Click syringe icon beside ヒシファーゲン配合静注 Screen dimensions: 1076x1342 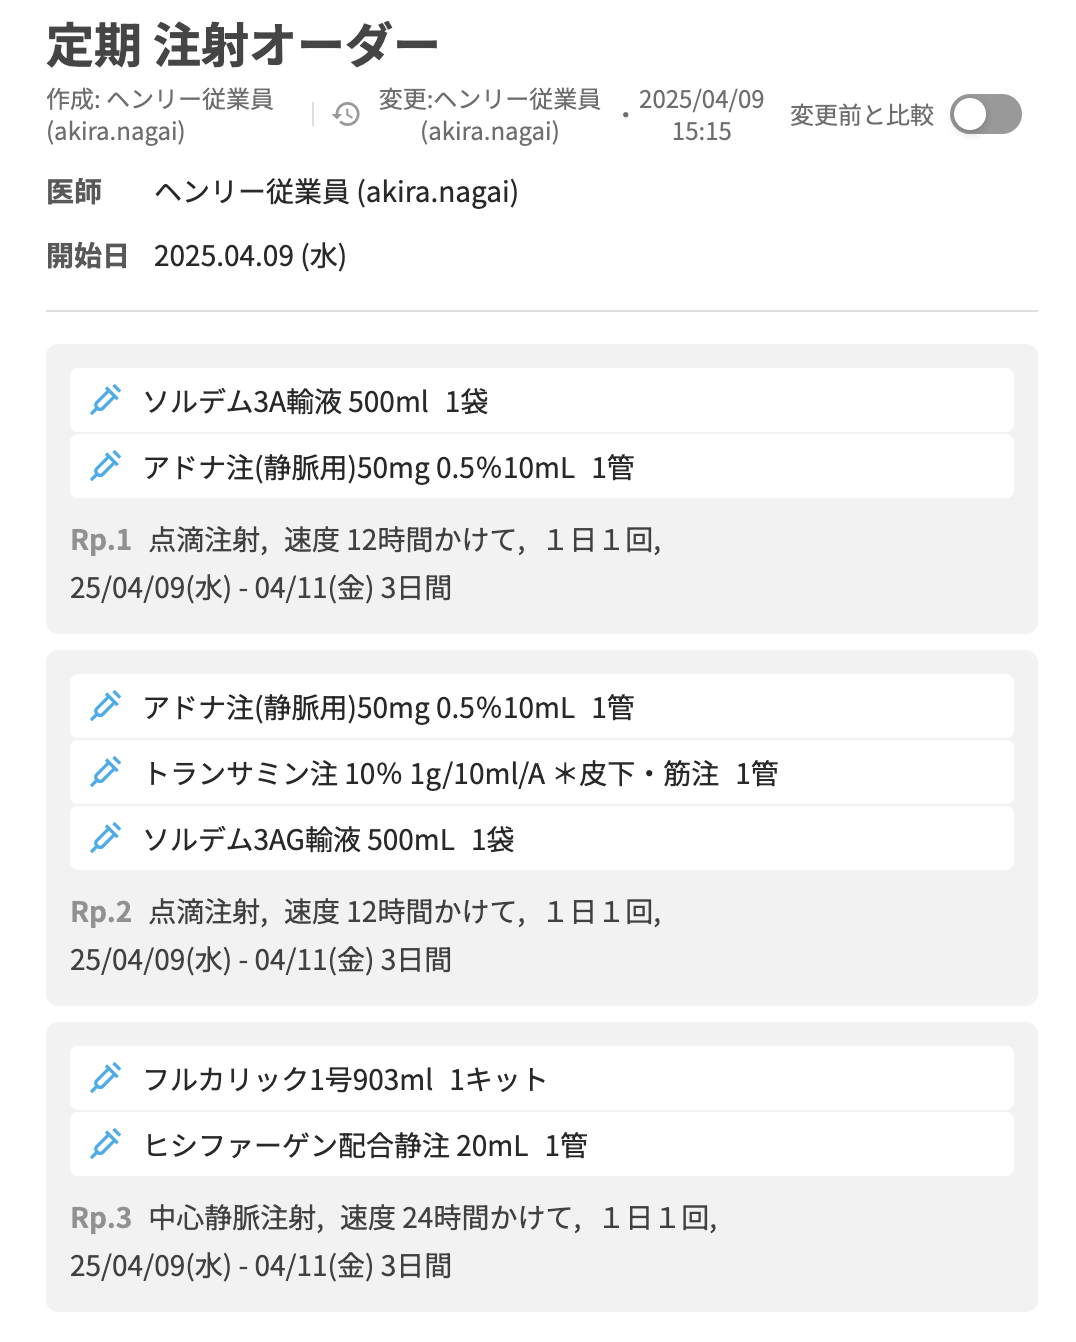105,1144
